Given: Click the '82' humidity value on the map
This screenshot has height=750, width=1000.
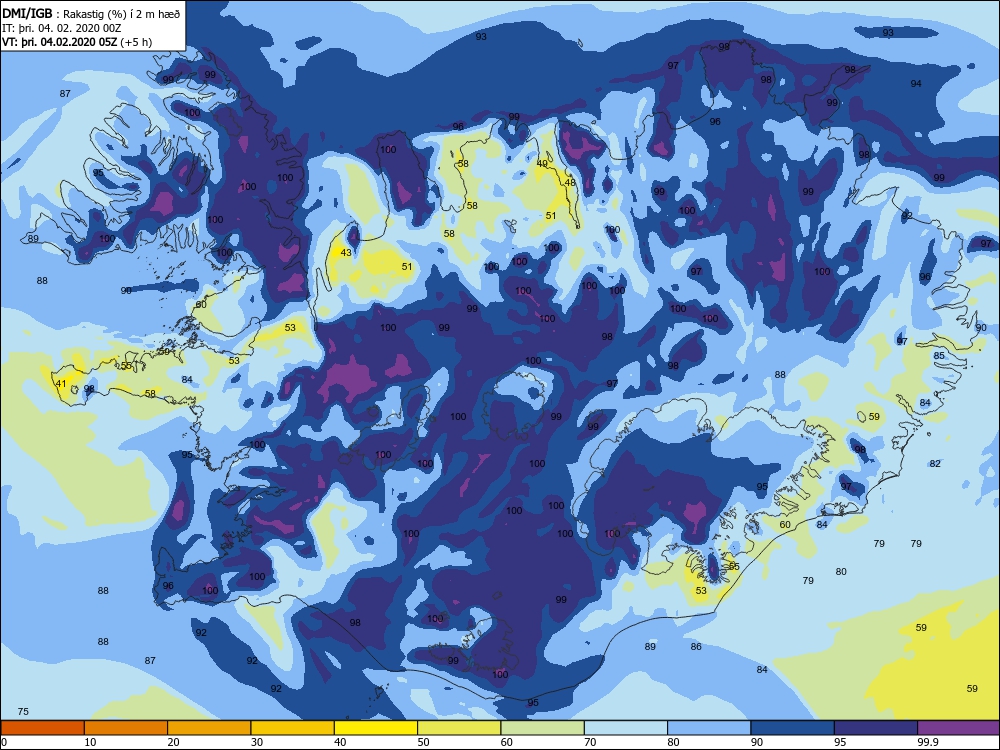Looking at the screenshot, I should 935,464.
